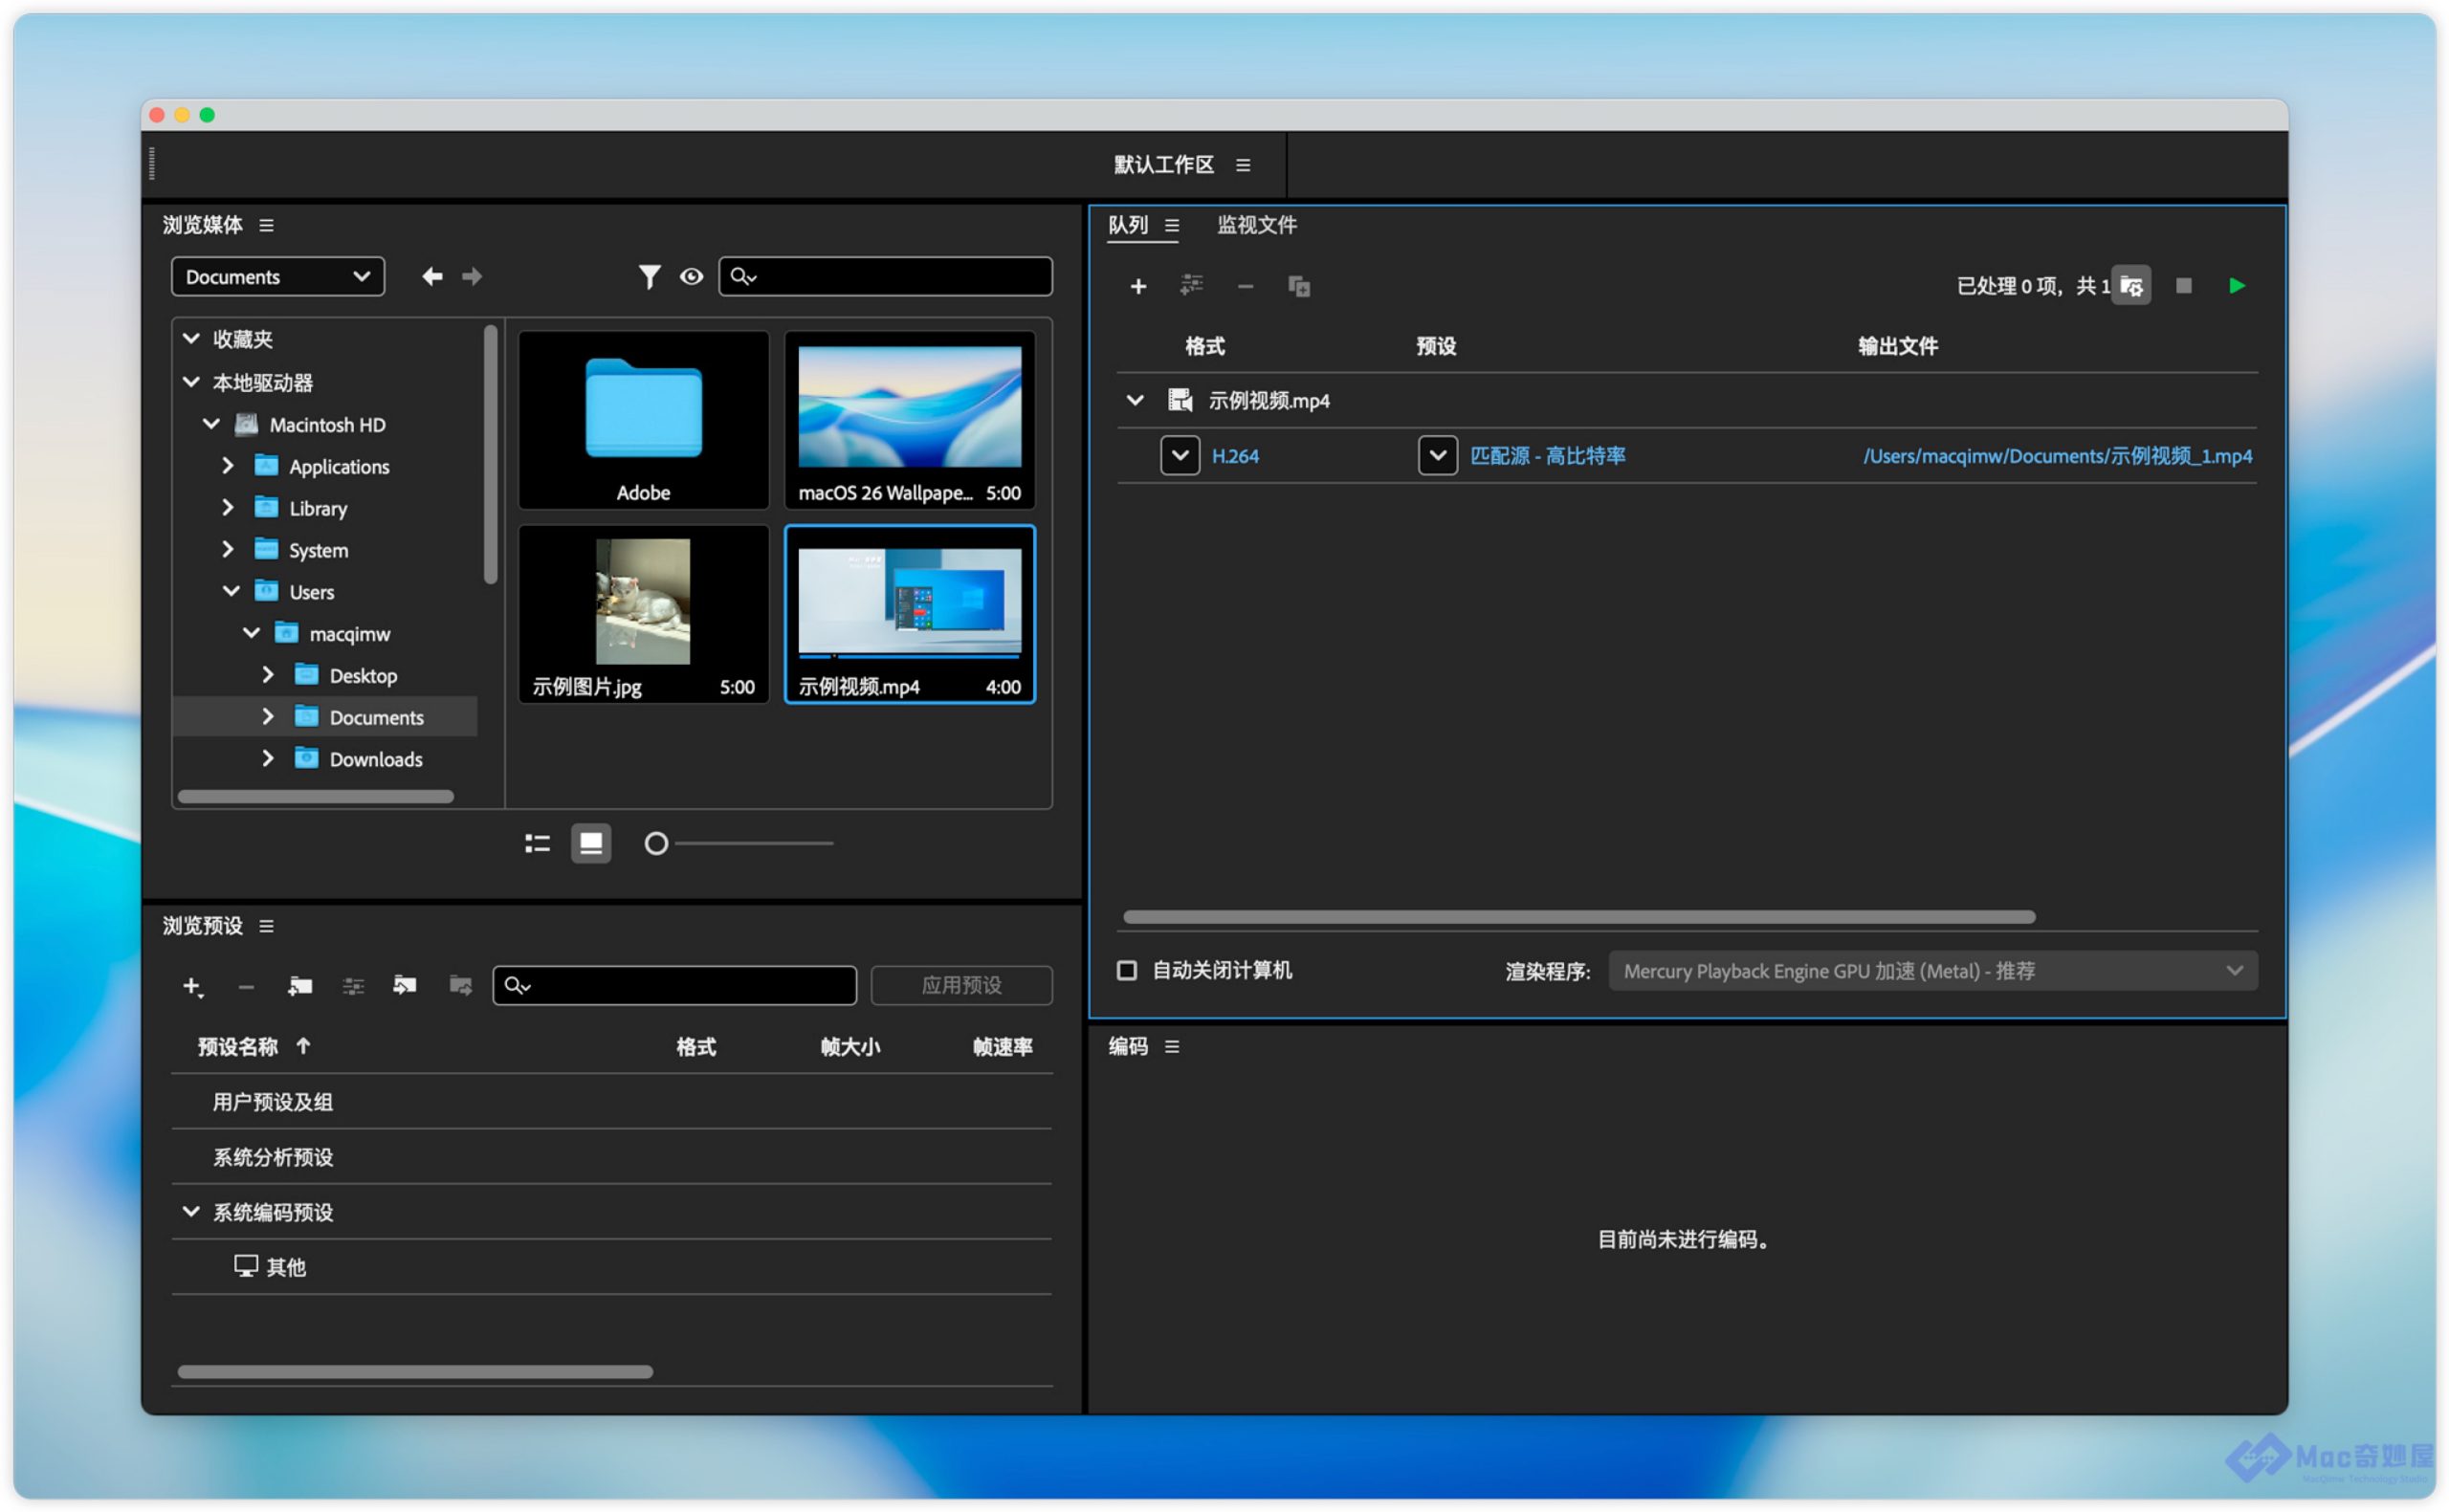The width and height of the screenshot is (2449, 1512).
Task: Click the 匹配源 - 高比特率 preset link
Action: (x=1547, y=456)
